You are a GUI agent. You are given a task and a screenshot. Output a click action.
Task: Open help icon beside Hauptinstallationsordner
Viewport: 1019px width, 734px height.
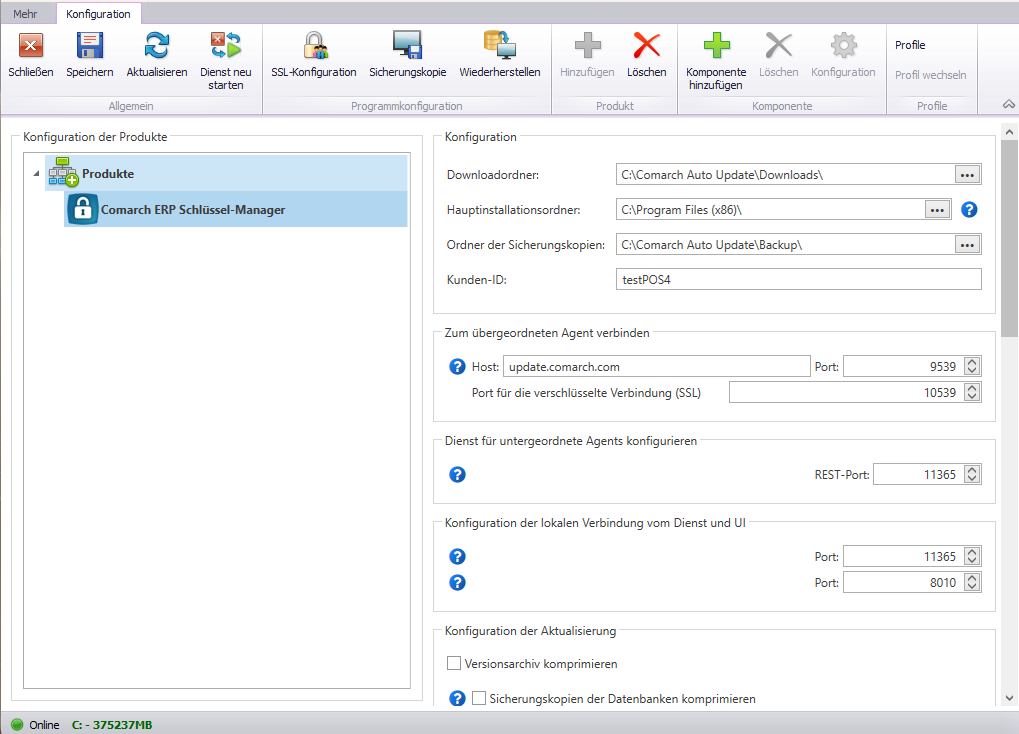969,209
